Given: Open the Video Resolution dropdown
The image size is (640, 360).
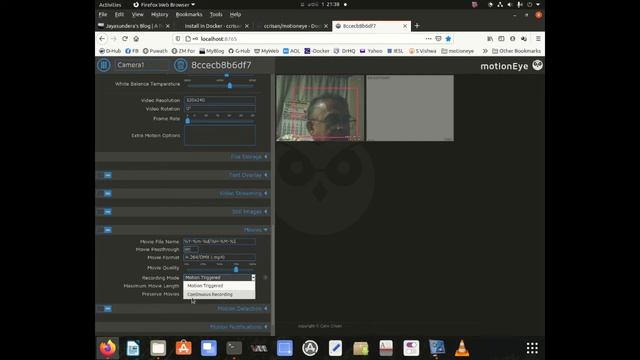Looking at the screenshot, I should pos(220,100).
